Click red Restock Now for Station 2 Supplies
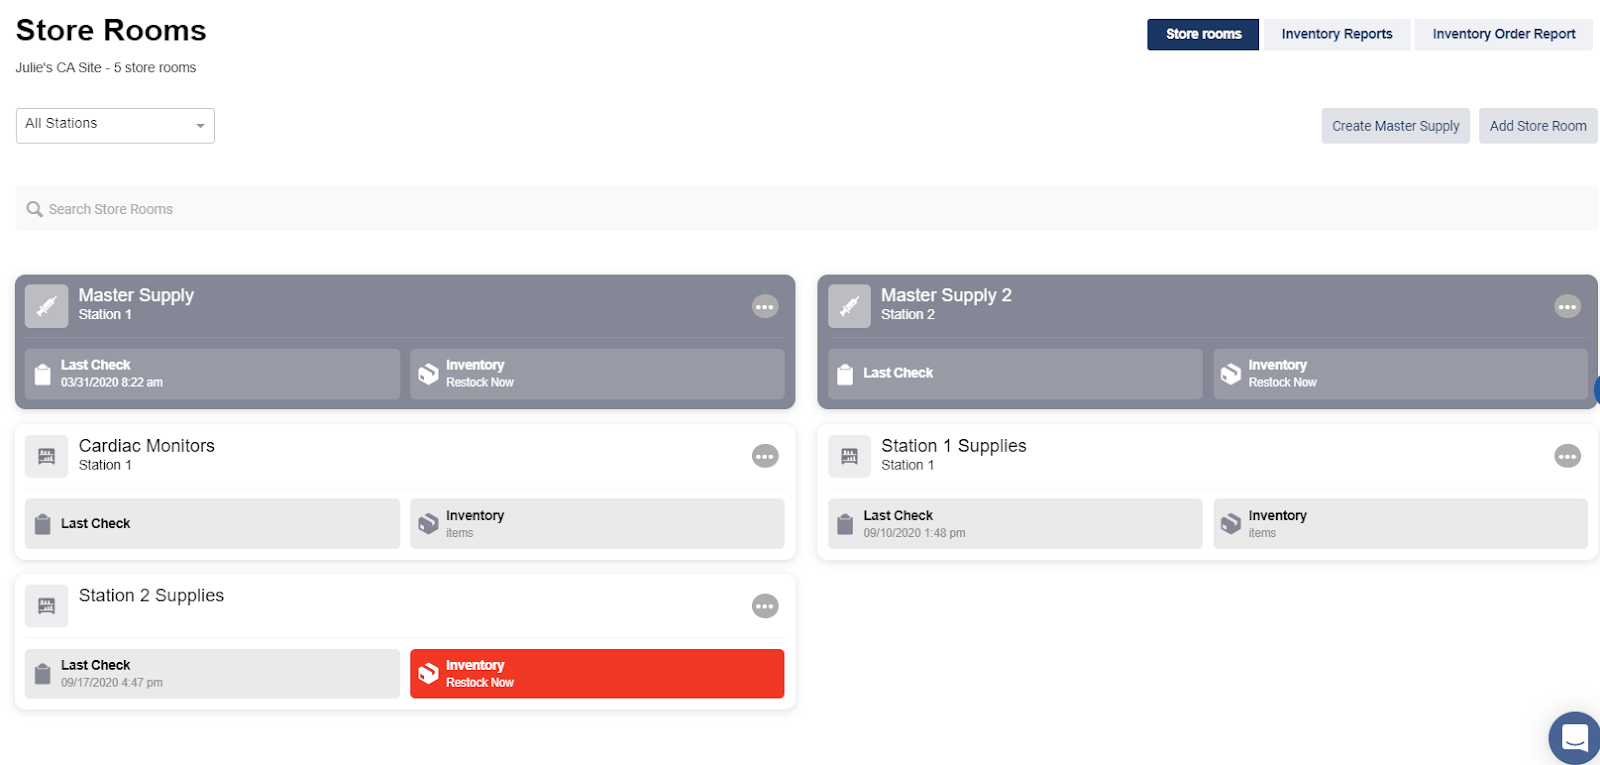 [x=597, y=674]
